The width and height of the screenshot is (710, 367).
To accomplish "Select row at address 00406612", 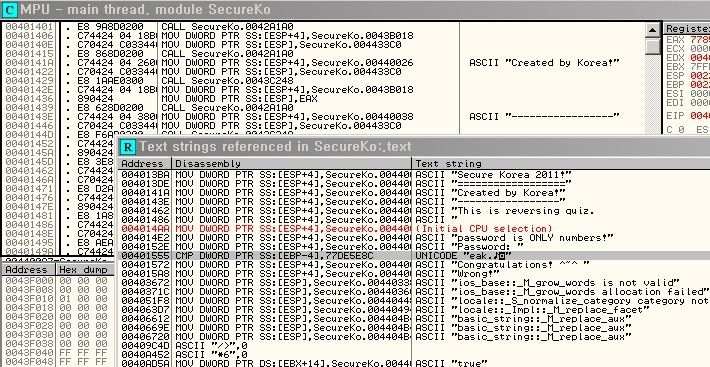I will point(414,319).
